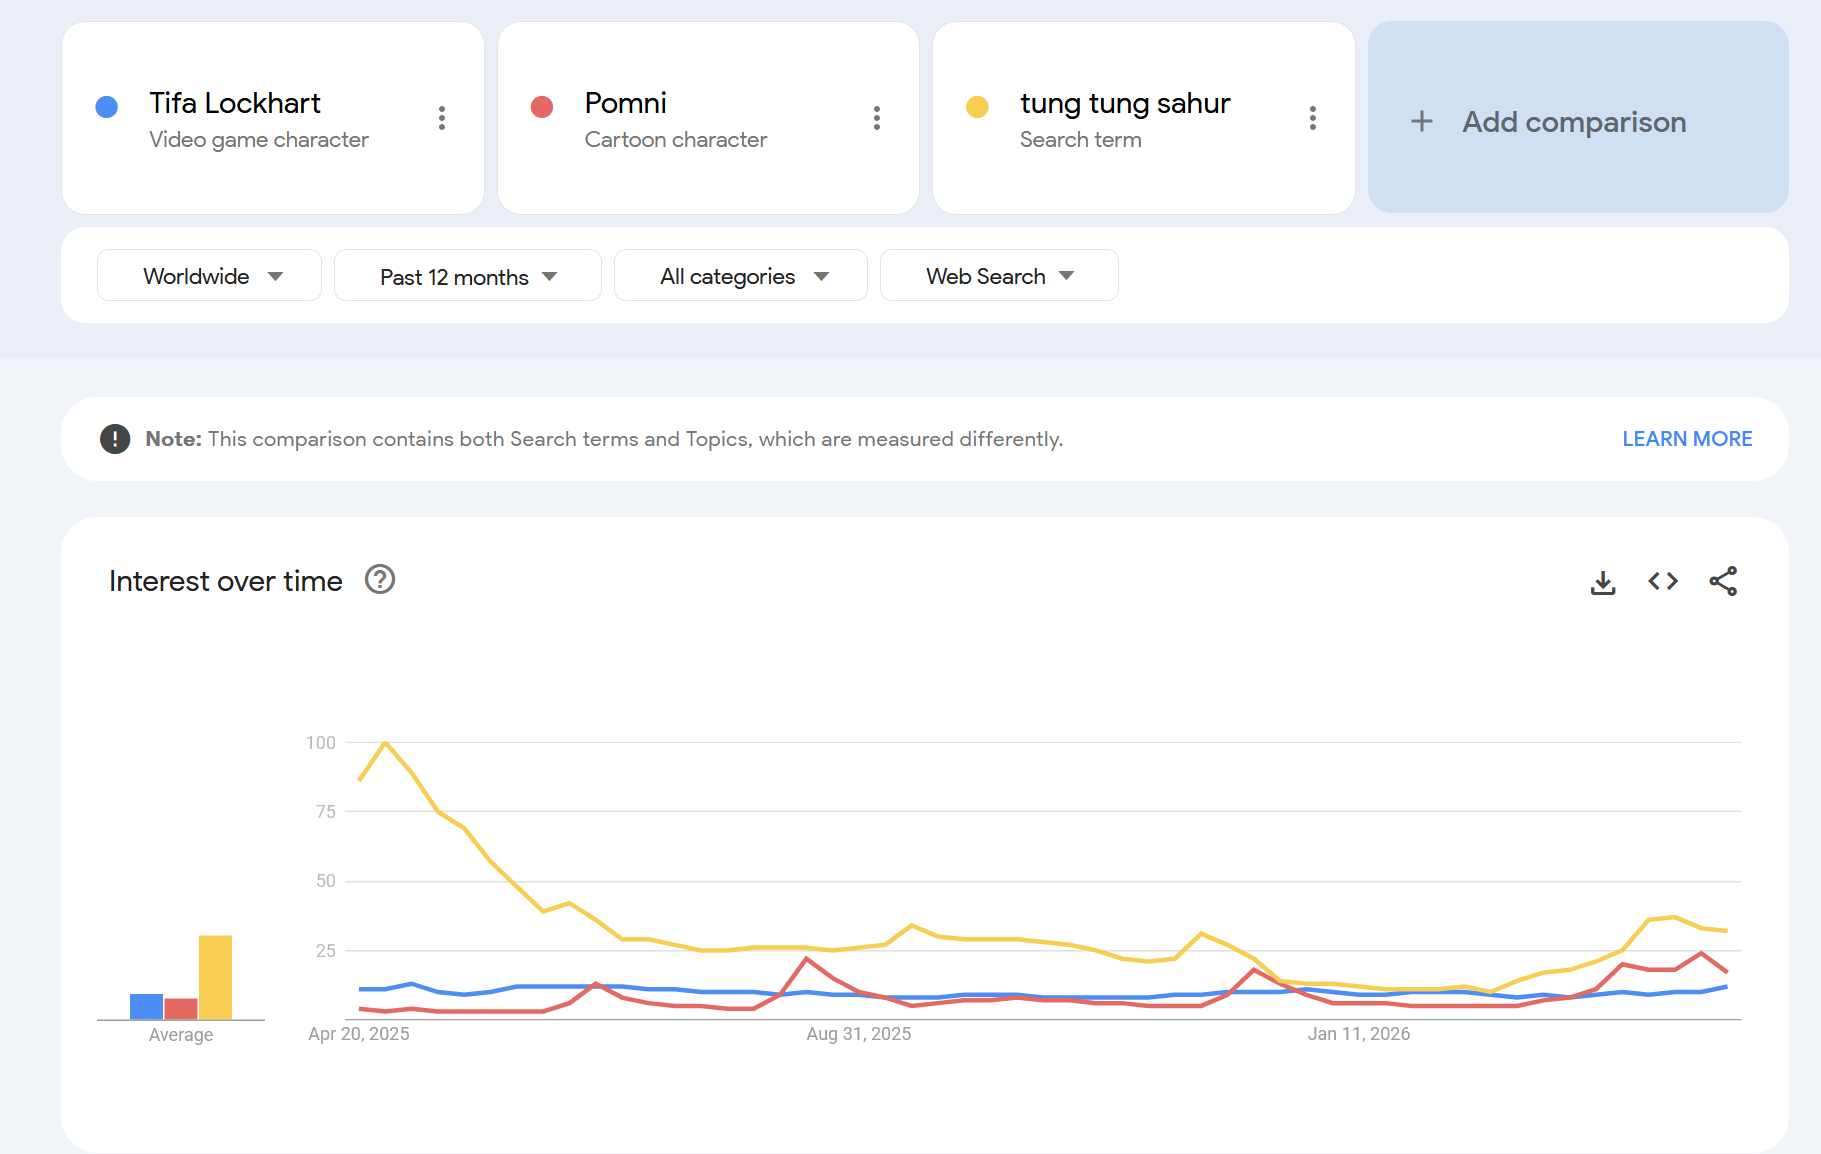The width and height of the screenshot is (1821, 1154).
Task: Click the red Pomni color dot
Action: pyautogui.click(x=542, y=107)
